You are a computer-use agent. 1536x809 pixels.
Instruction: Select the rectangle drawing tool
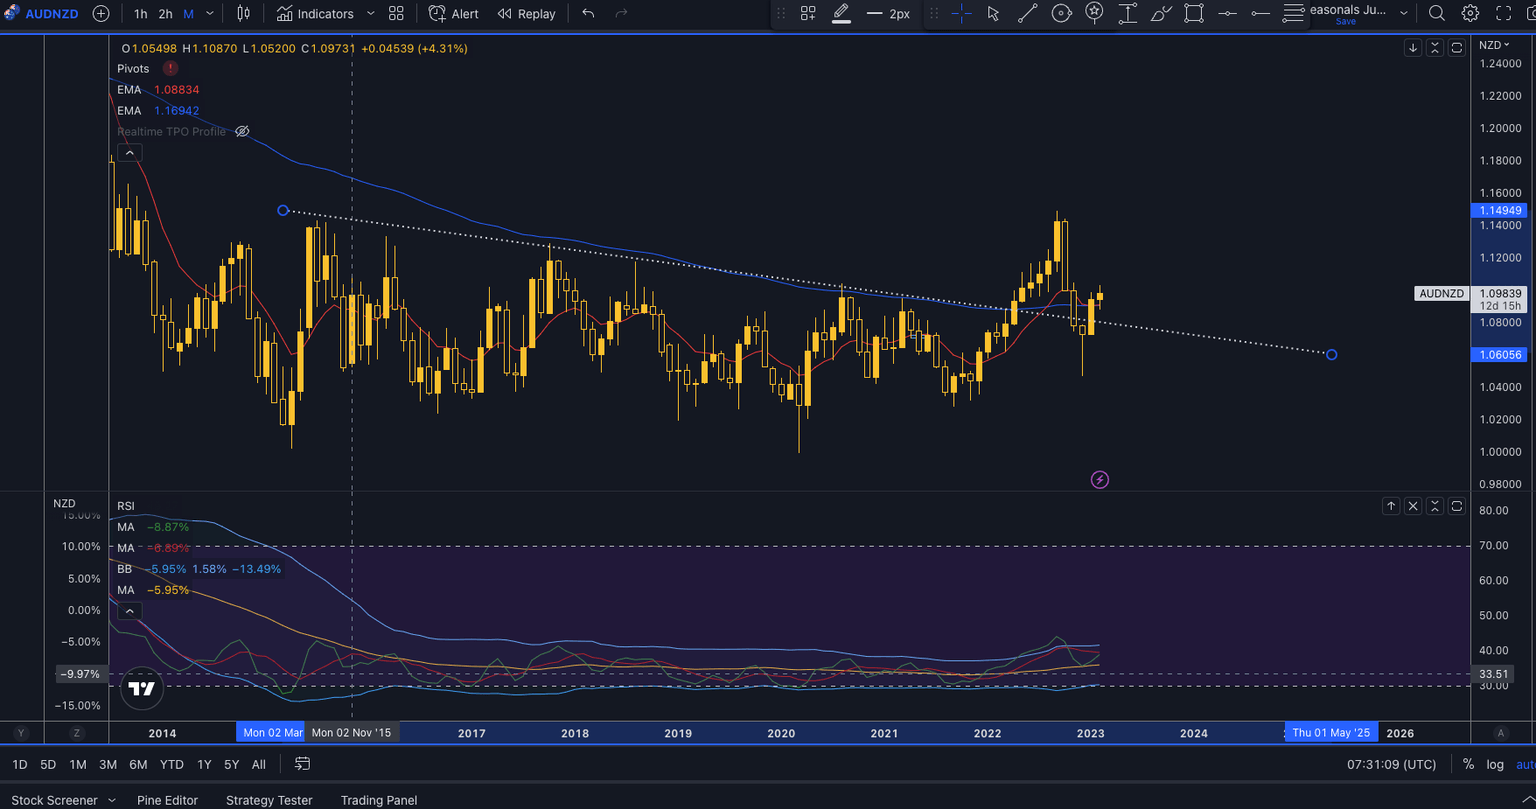[x=1194, y=14]
